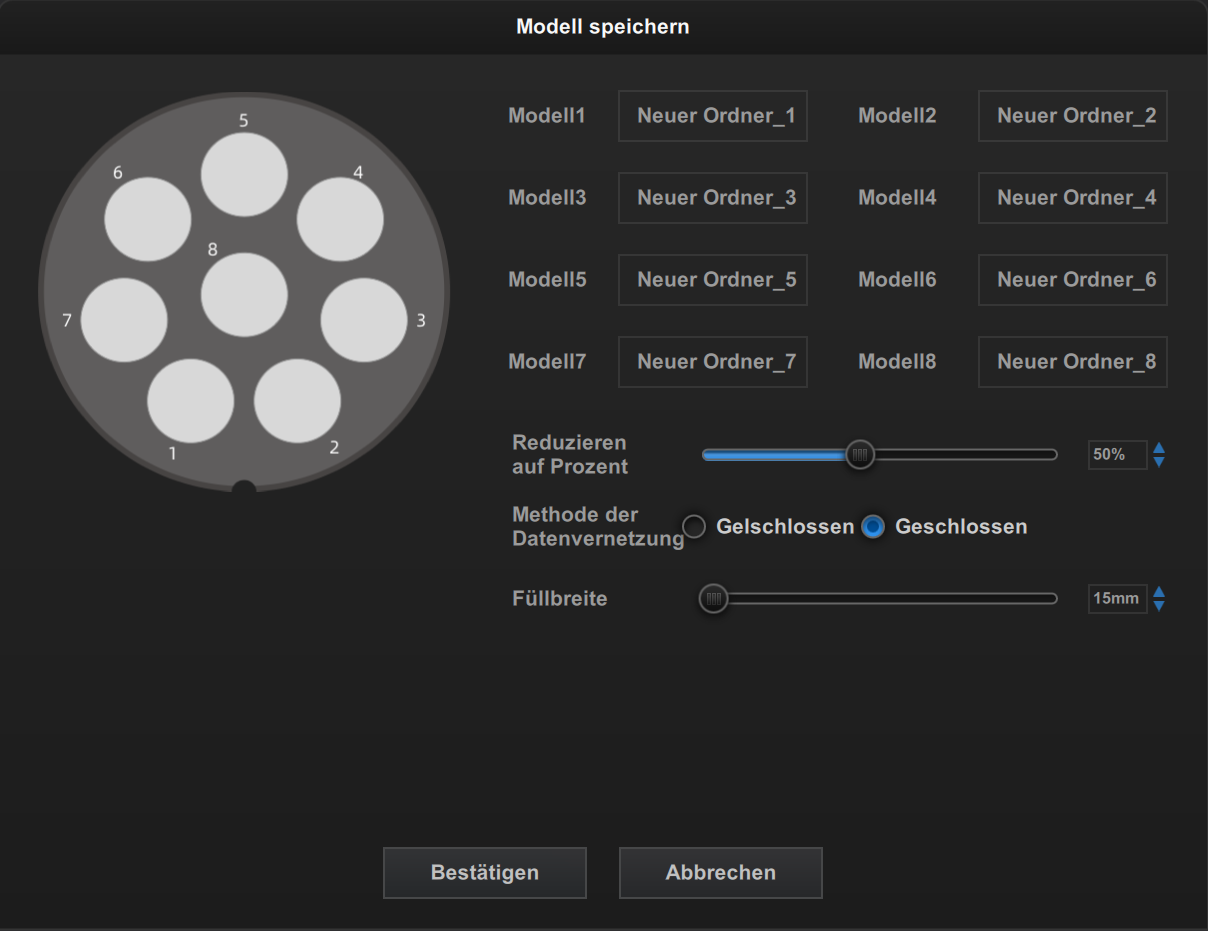The width and height of the screenshot is (1208, 931).
Task: Pick turntable position 6 circle
Action: (148, 219)
